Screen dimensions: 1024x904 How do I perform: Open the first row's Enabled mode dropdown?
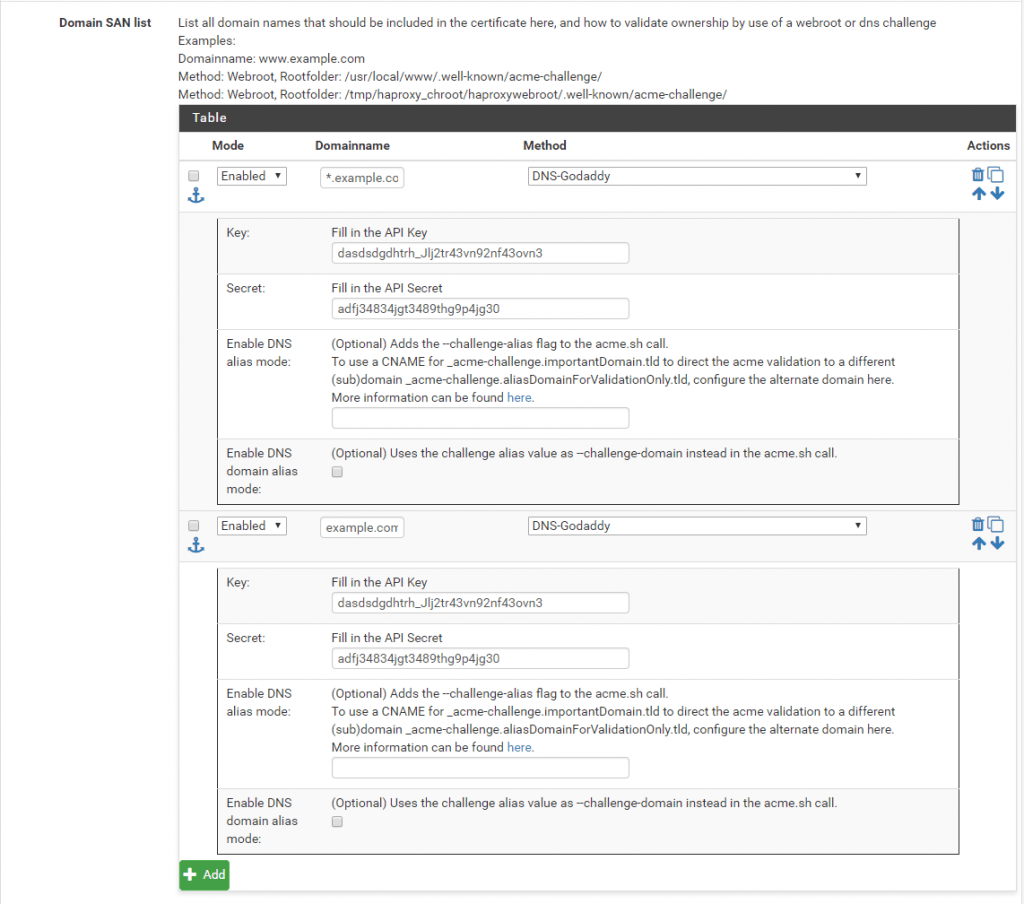tap(252, 176)
